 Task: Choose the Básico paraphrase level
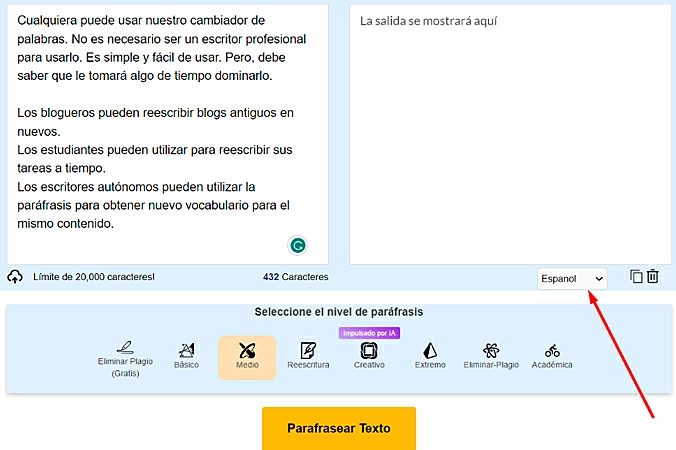186,356
